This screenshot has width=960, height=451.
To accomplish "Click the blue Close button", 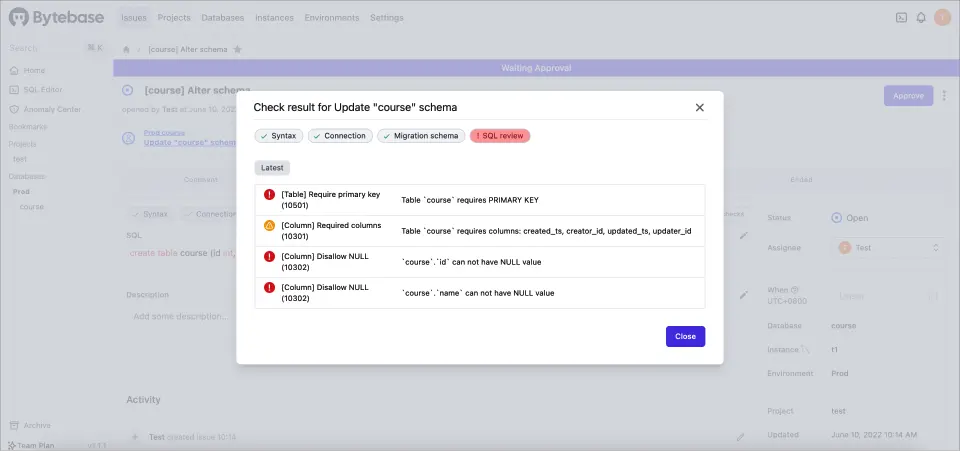I will 685,336.
